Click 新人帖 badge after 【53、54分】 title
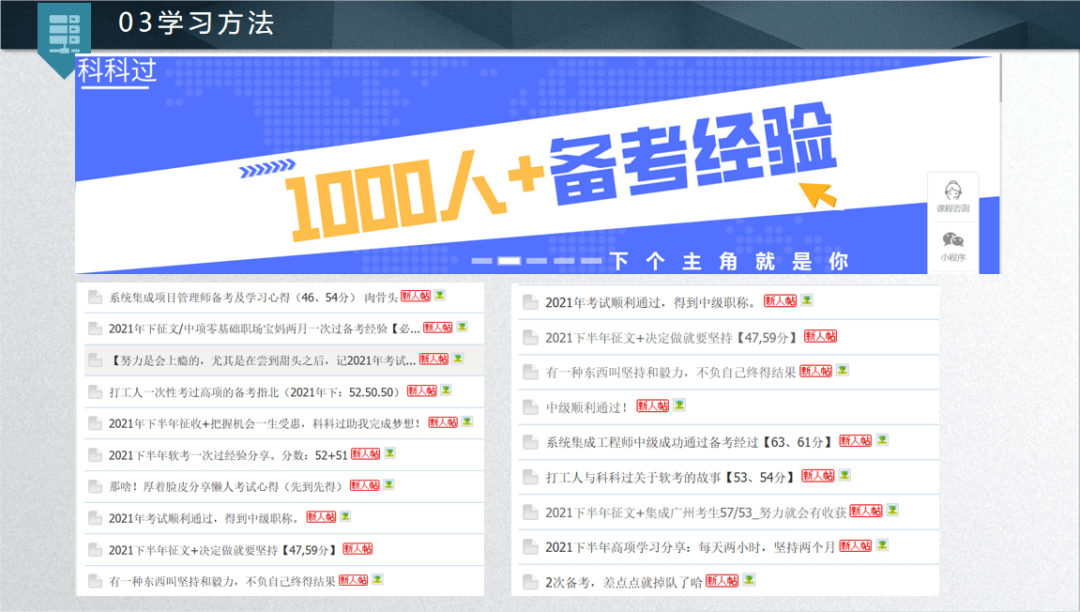Screen dimensions: 1080x612 (x=818, y=476)
